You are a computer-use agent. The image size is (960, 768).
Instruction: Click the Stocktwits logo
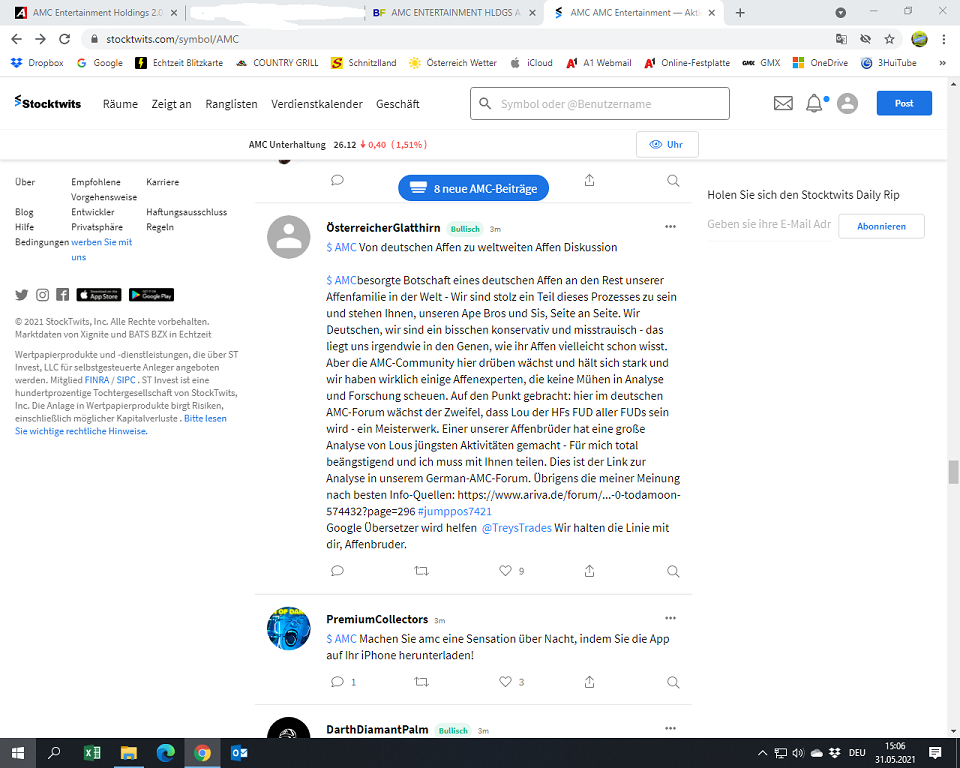[x=48, y=103]
